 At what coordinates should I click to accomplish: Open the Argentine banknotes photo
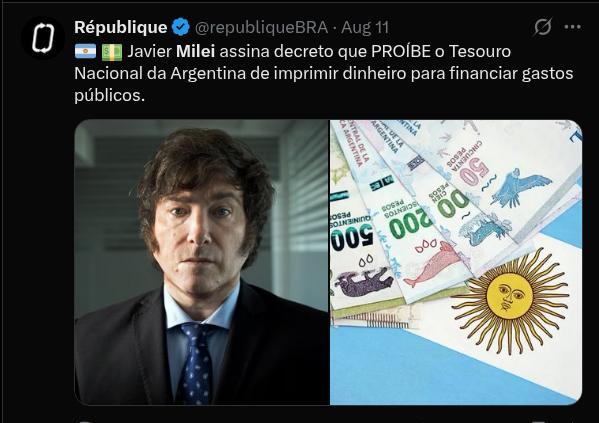456,262
